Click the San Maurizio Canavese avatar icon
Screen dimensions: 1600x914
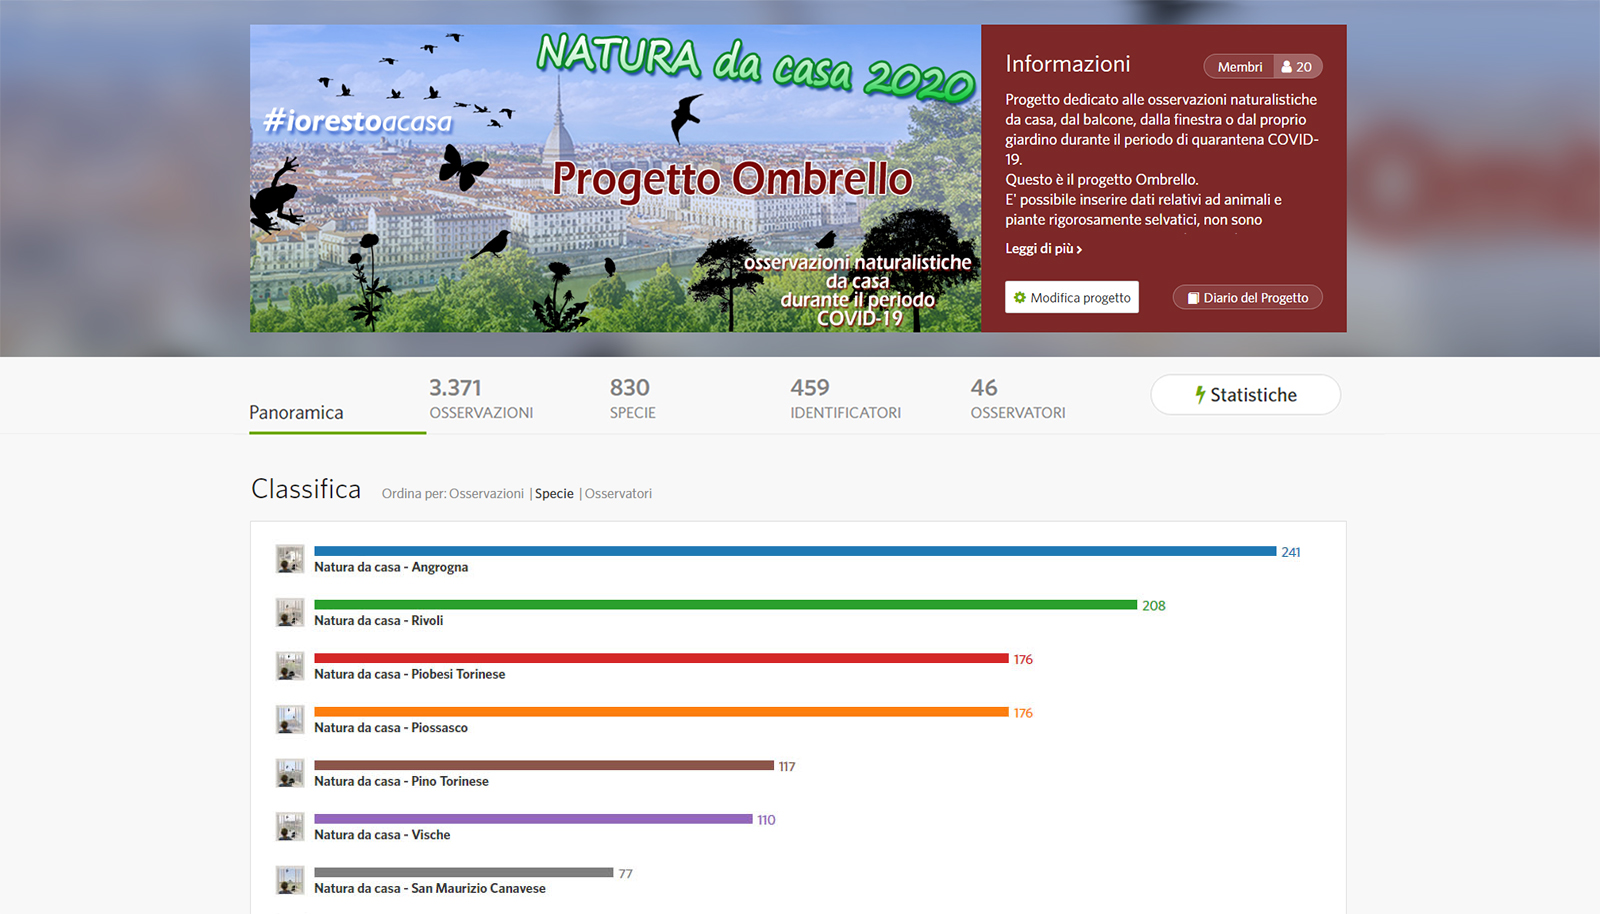point(290,880)
